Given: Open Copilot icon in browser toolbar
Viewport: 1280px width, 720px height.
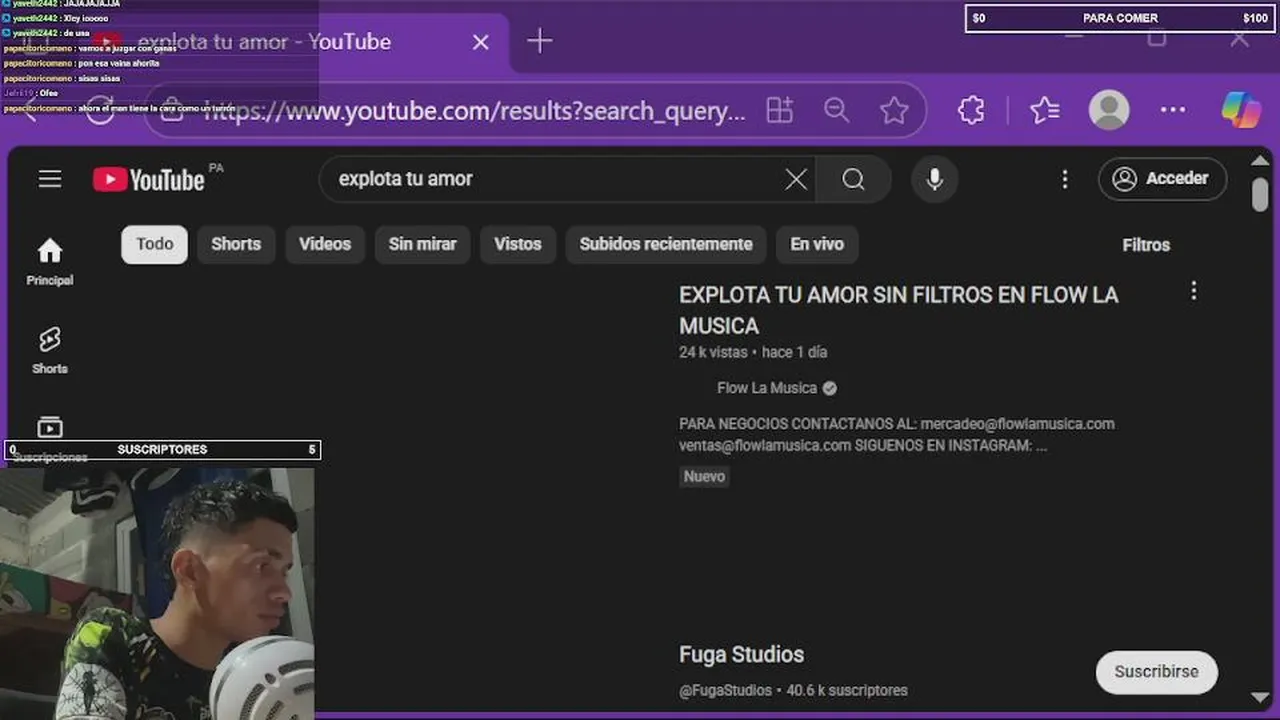Looking at the screenshot, I should [x=1241, y=110].
